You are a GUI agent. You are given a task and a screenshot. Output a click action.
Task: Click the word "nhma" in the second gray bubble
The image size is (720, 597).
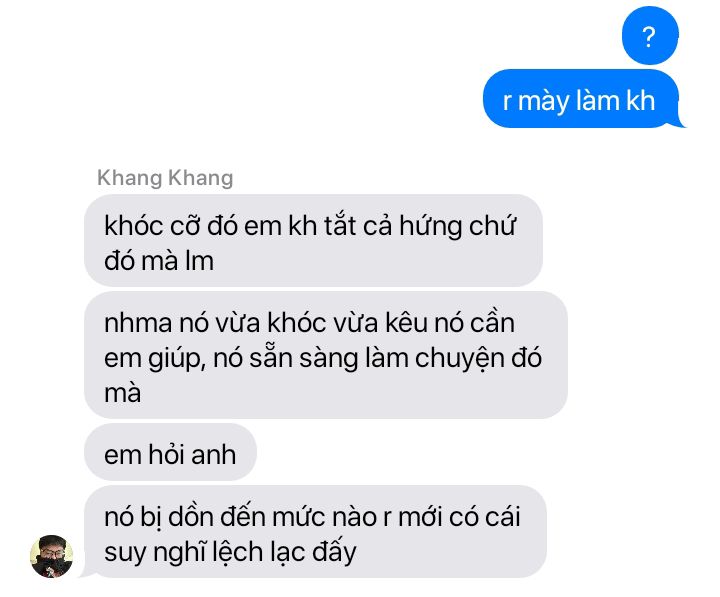[138, 323]
